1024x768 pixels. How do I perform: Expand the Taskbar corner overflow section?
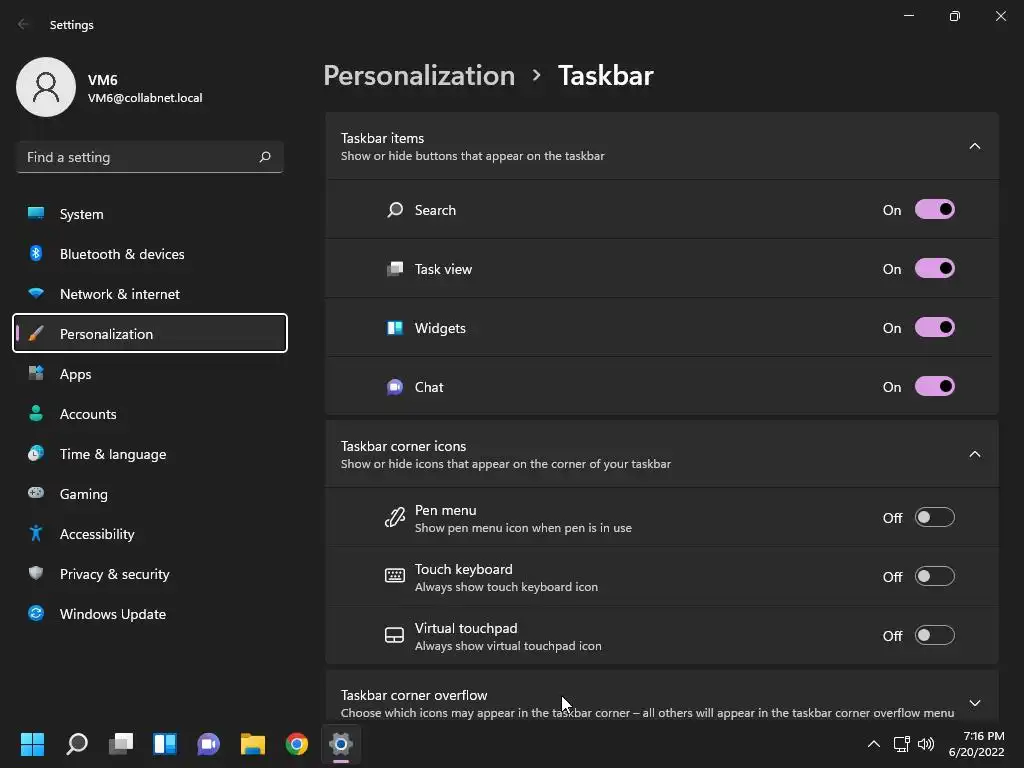pyautogui.click(x=974, y=703)
